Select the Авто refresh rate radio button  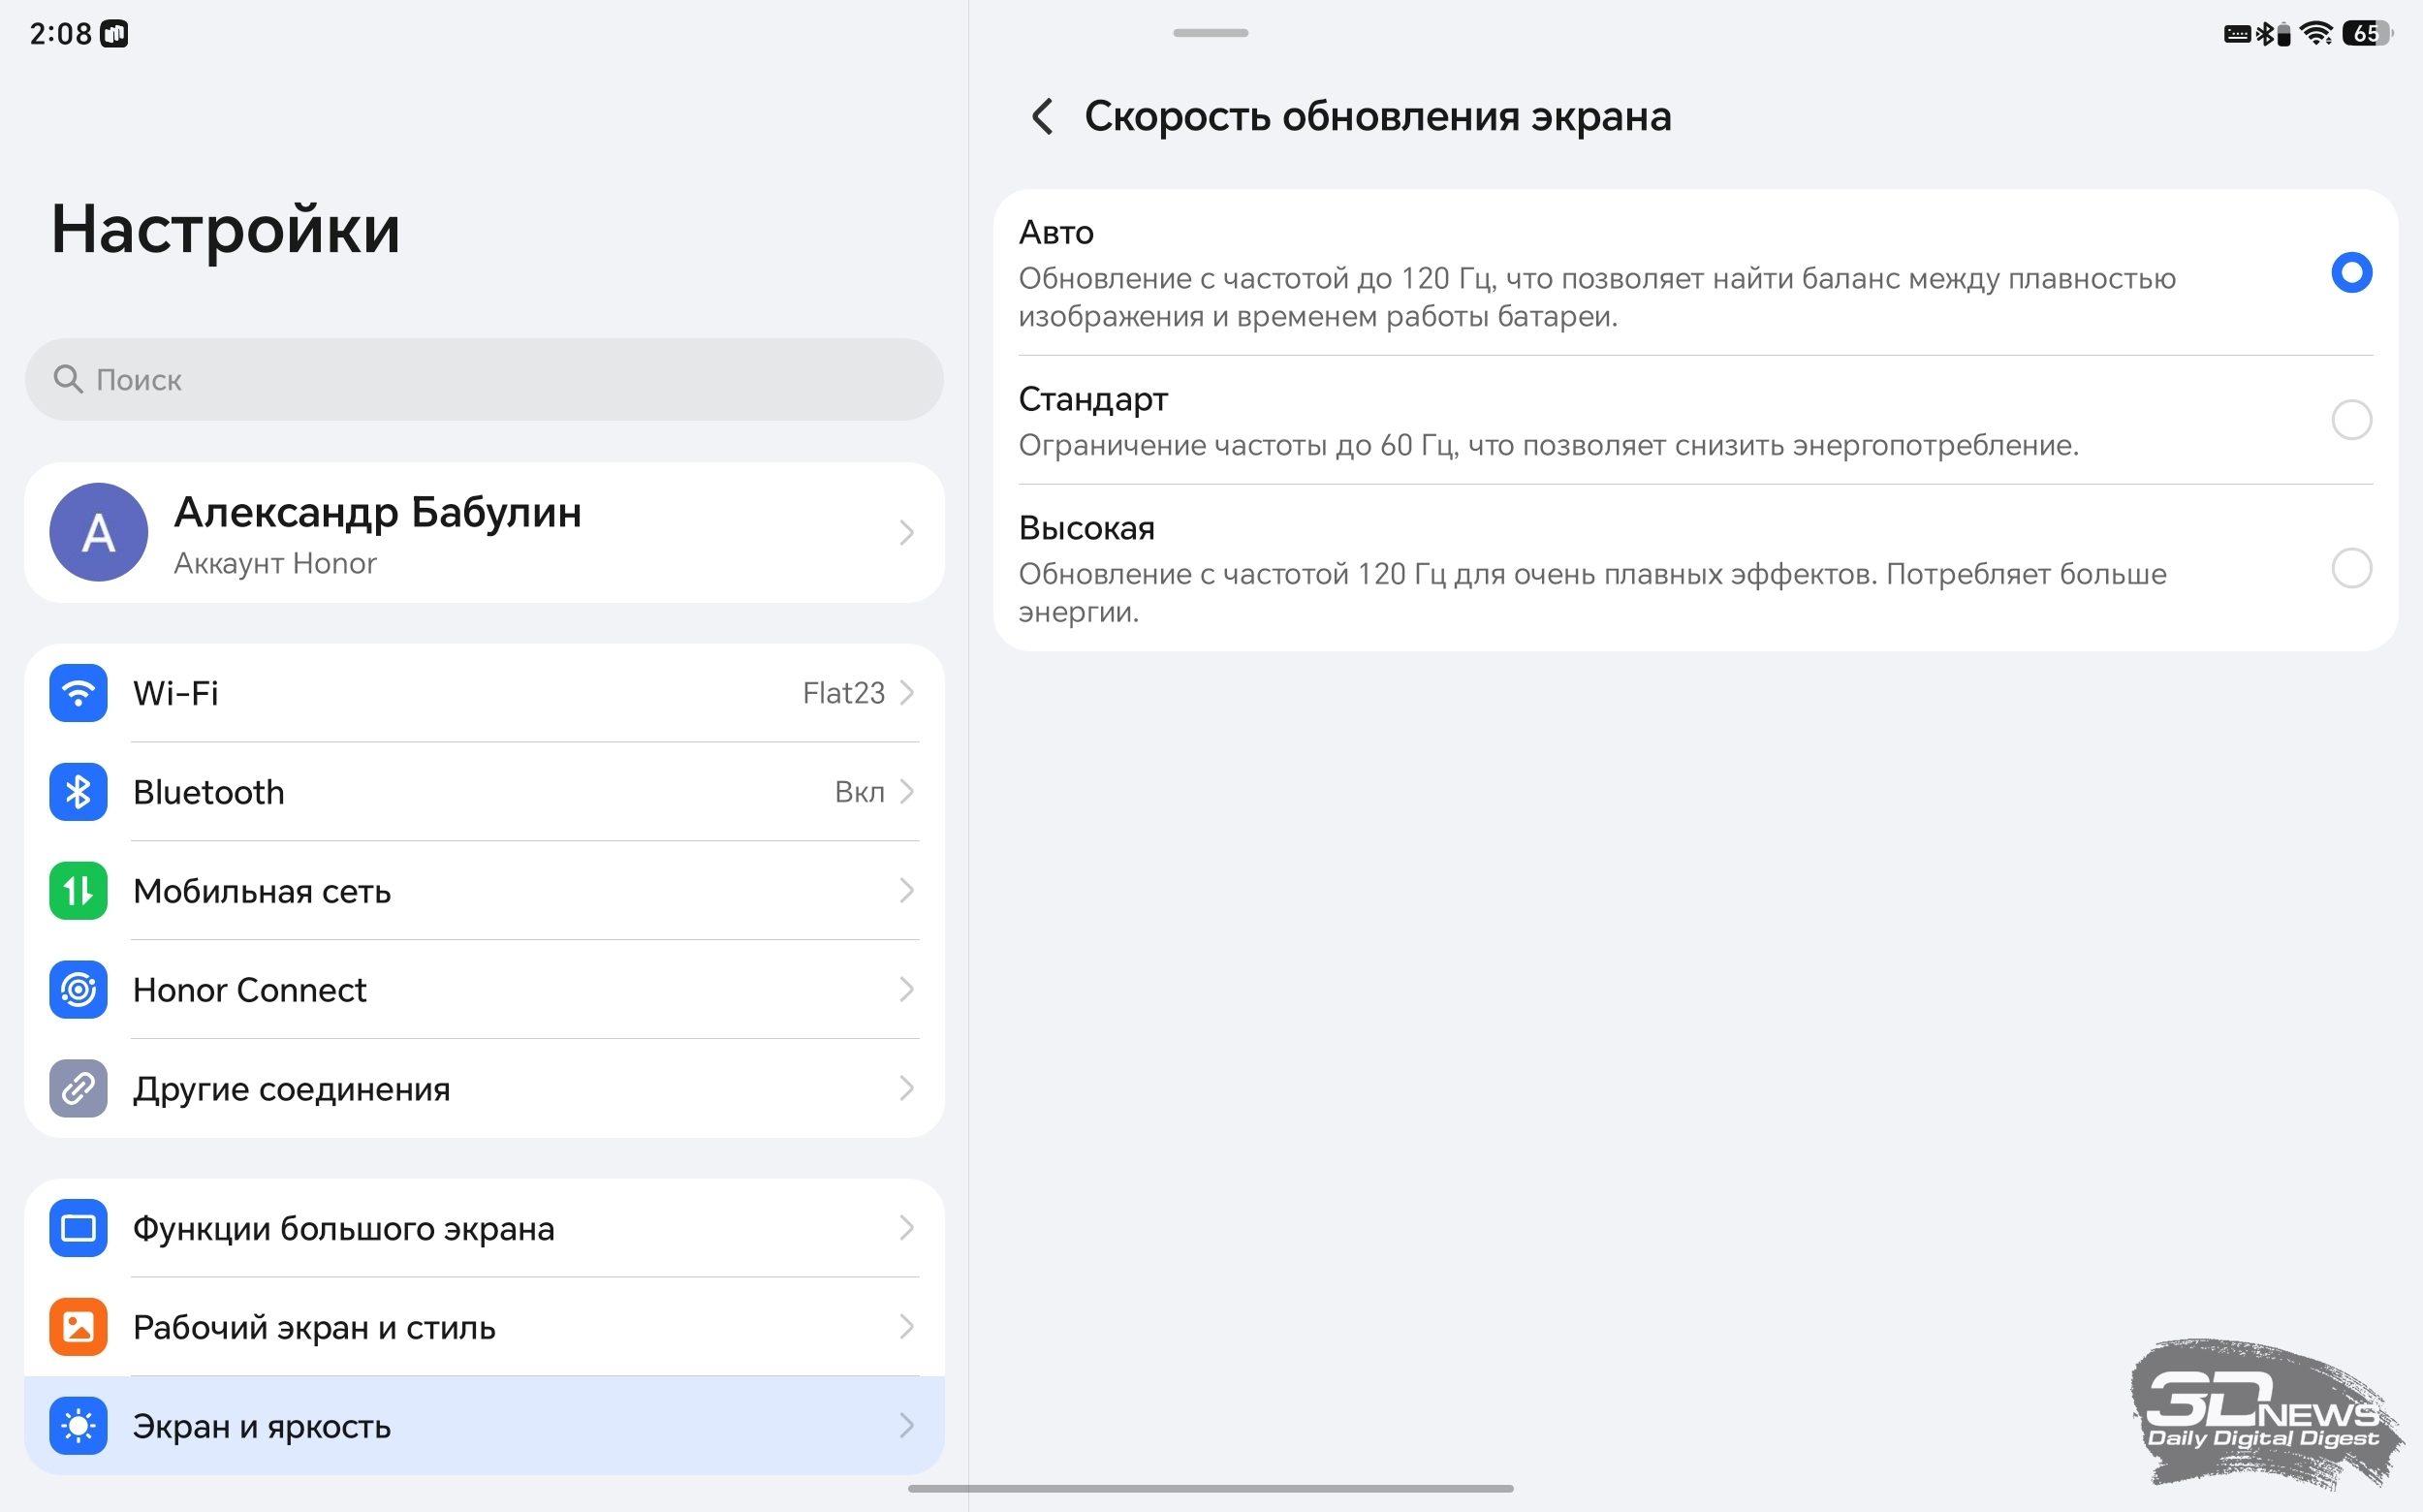click(x=2351, y=272)
